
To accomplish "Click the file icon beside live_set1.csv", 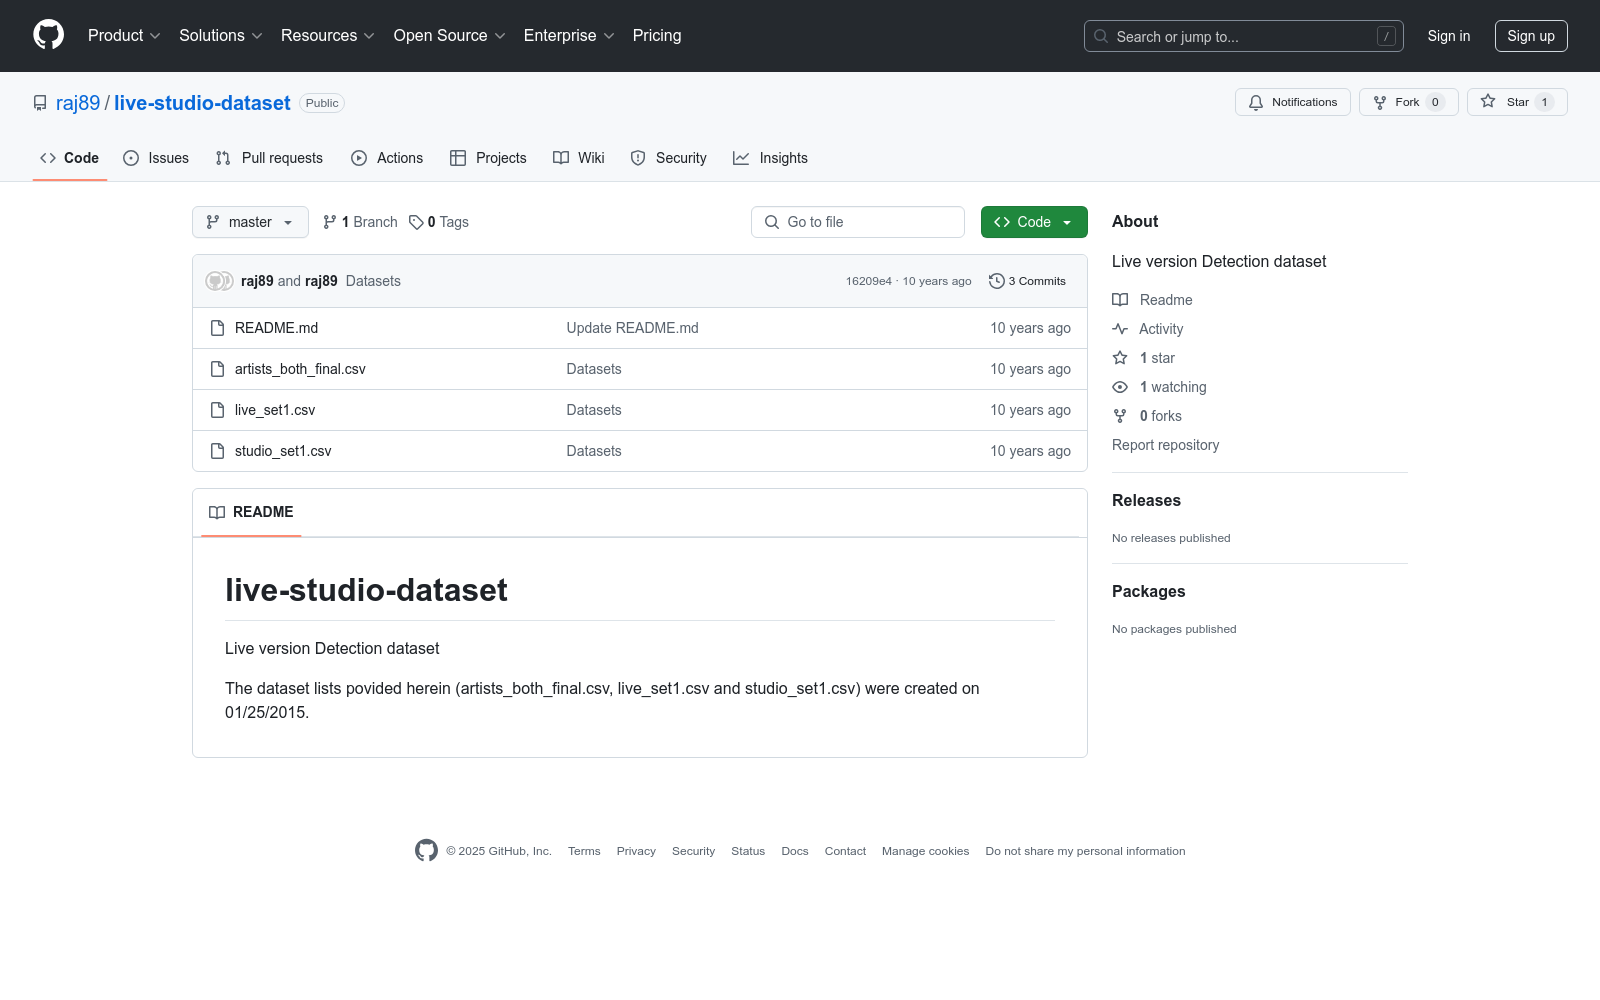I will pyautogui.click(x=217, y=410).
